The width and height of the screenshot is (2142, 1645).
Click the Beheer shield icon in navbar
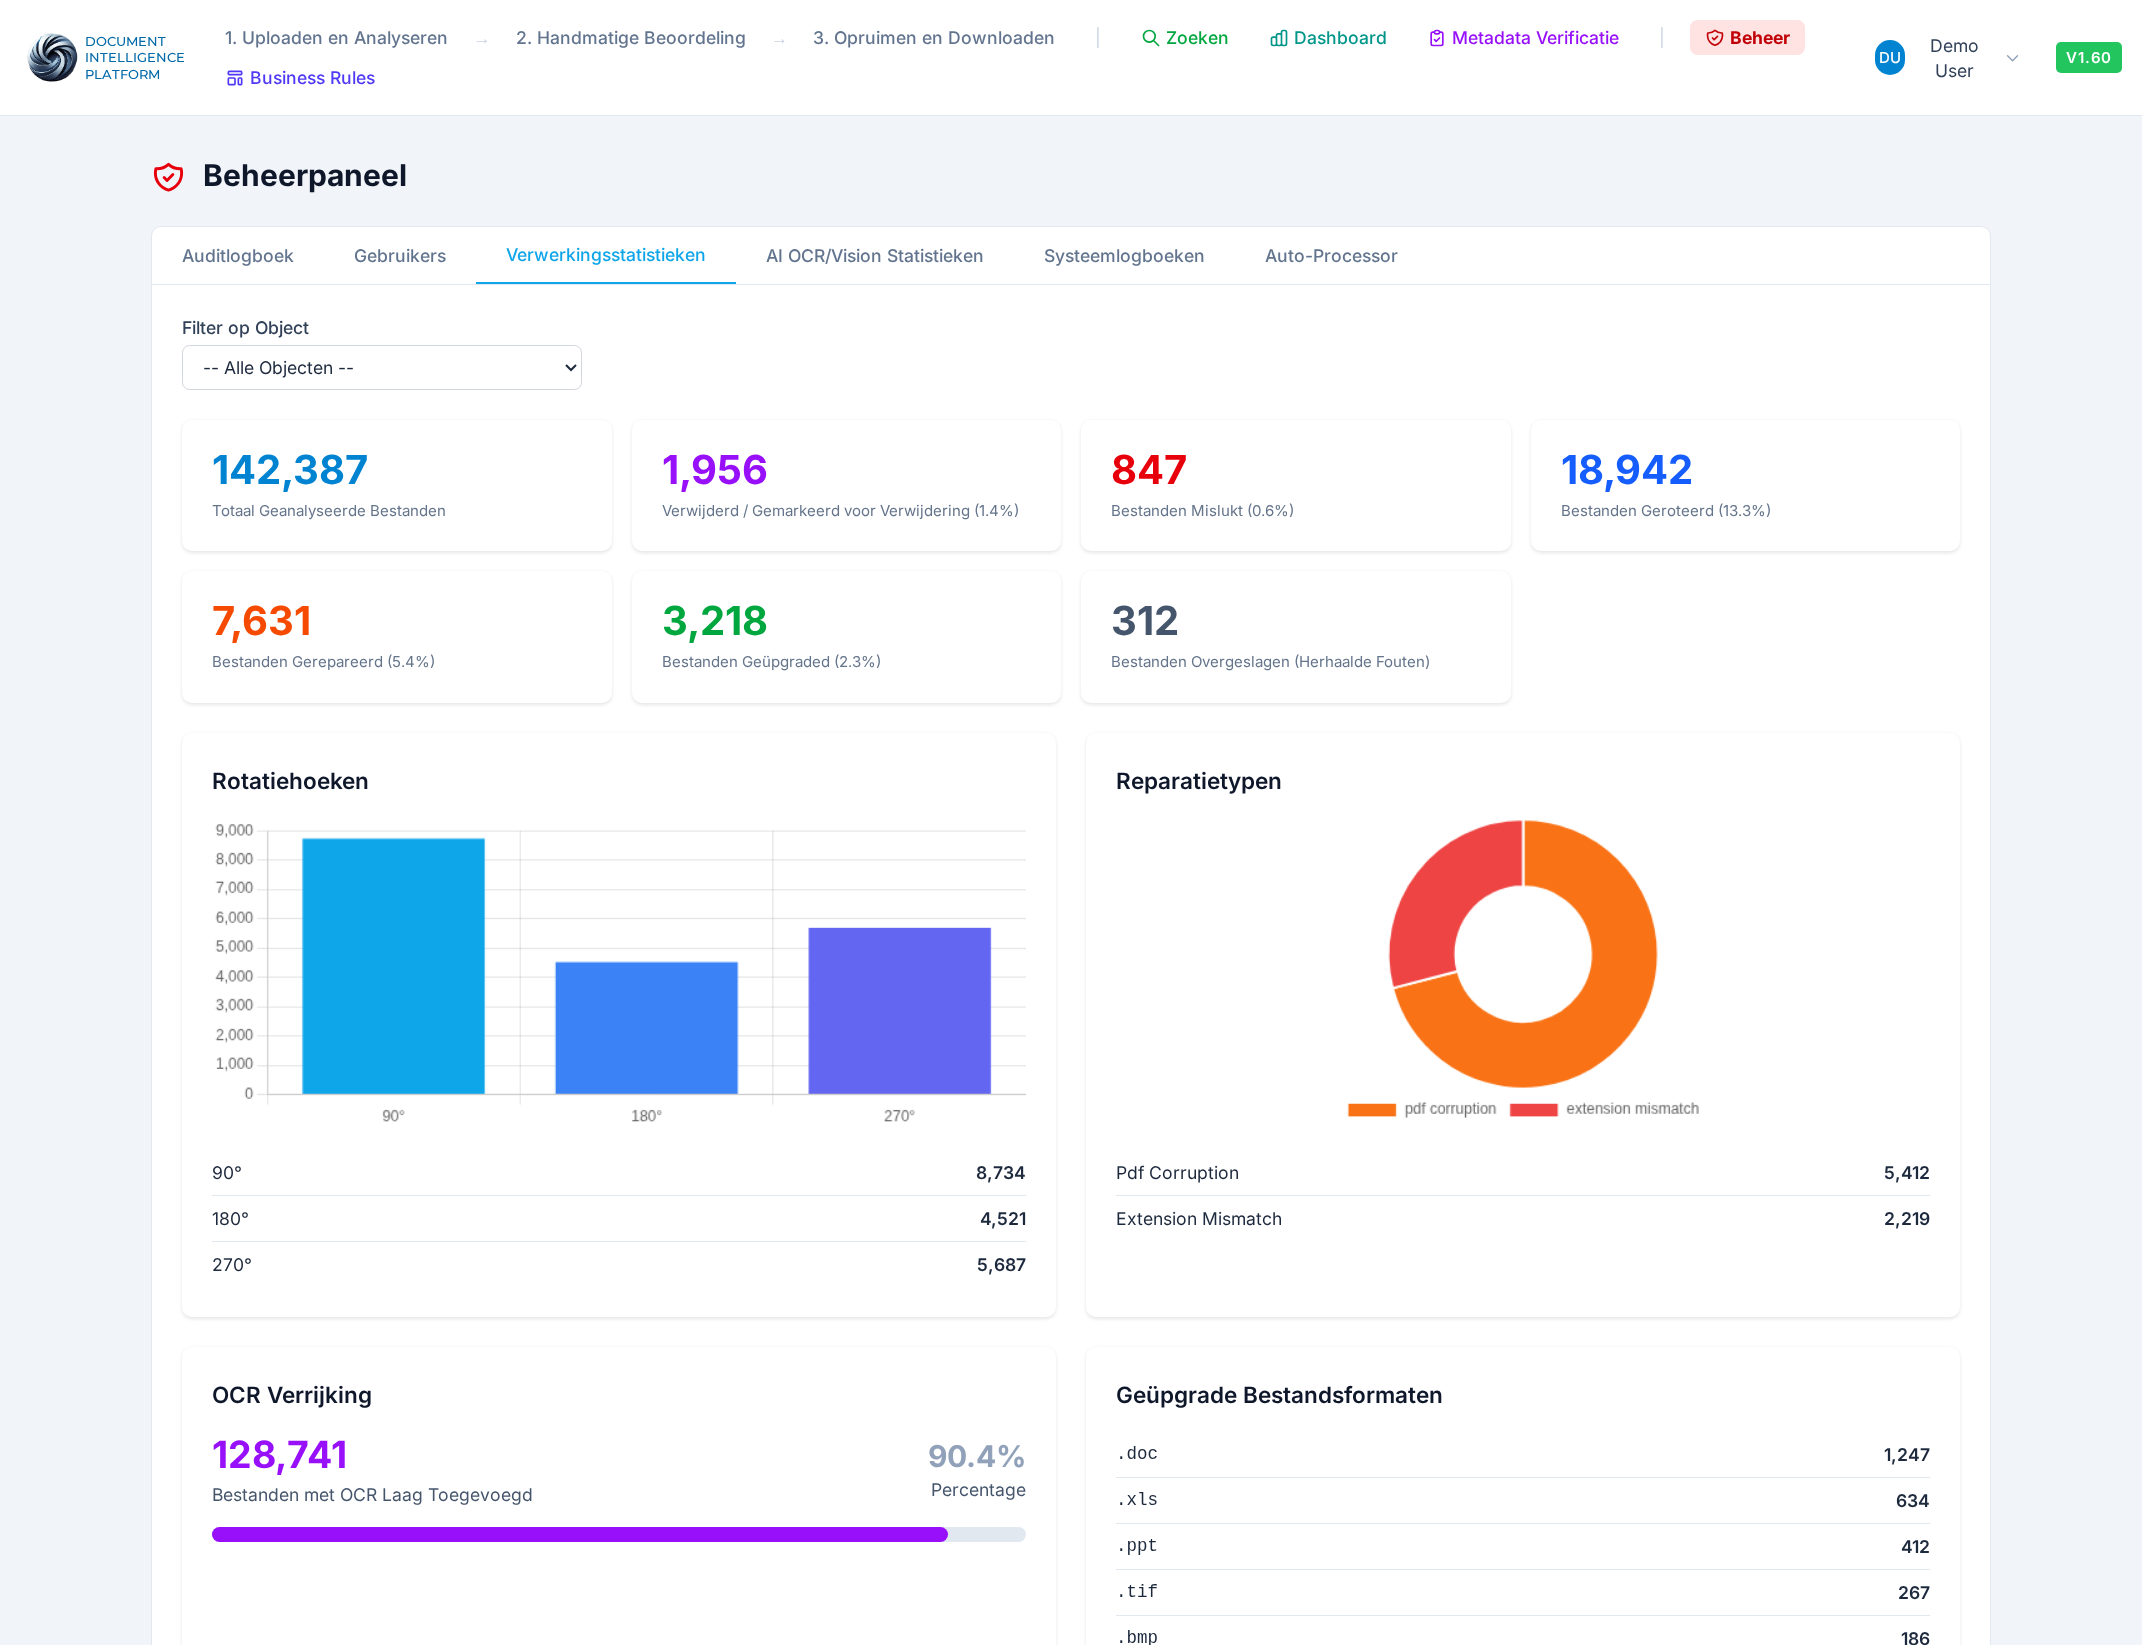tap(1715, 38)
